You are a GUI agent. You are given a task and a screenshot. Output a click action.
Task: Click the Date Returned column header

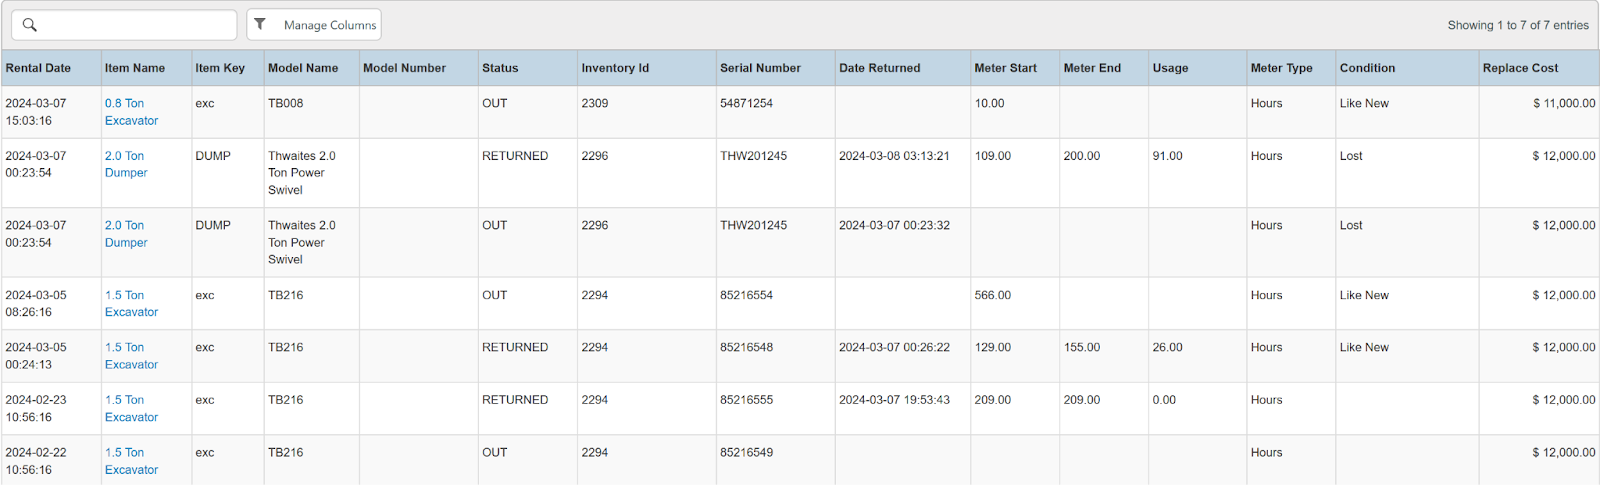point(879,68)
